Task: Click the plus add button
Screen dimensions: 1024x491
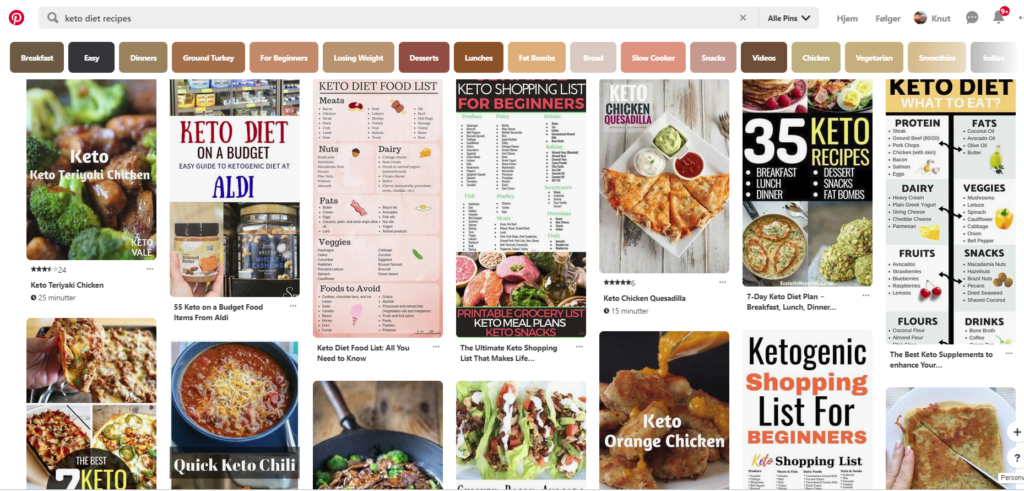Action: click(1016, 432)
